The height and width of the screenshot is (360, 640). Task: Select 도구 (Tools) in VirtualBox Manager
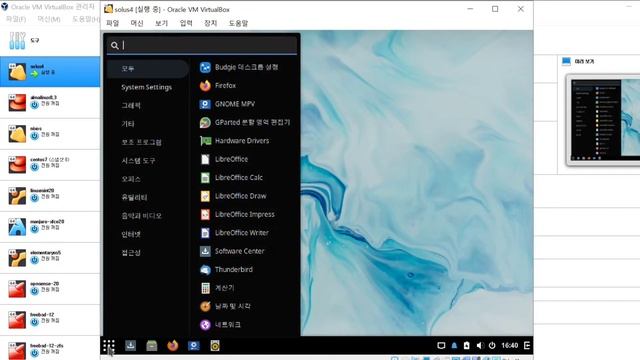50,41
